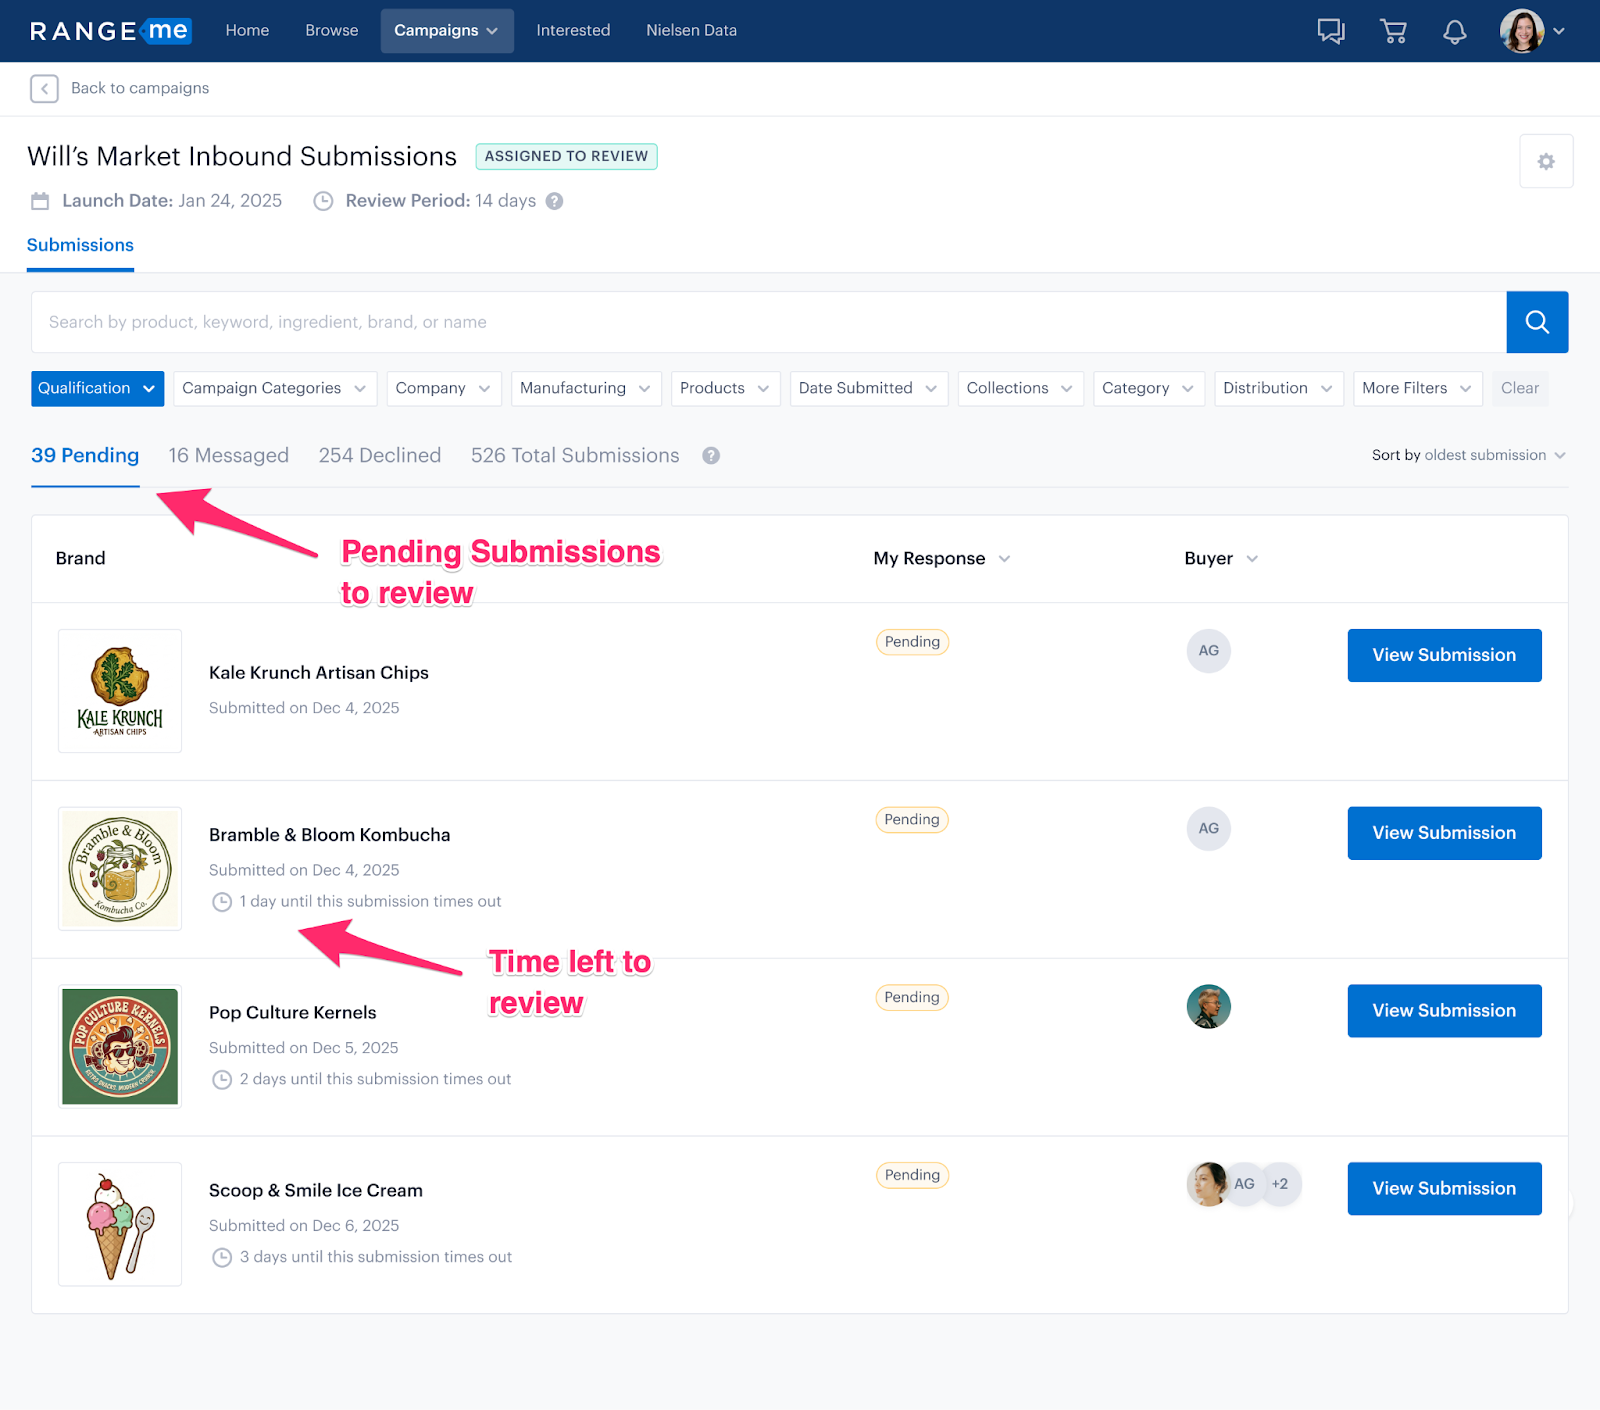Click the blue search magnifier button
This screenshot has width=1600, height=1410.
(1536, 322)
